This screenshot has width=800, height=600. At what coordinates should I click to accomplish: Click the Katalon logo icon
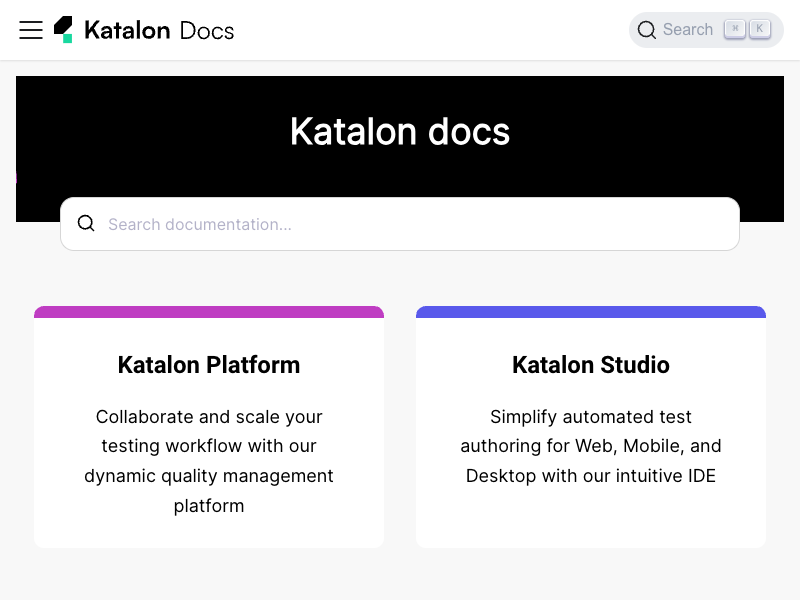63,30
